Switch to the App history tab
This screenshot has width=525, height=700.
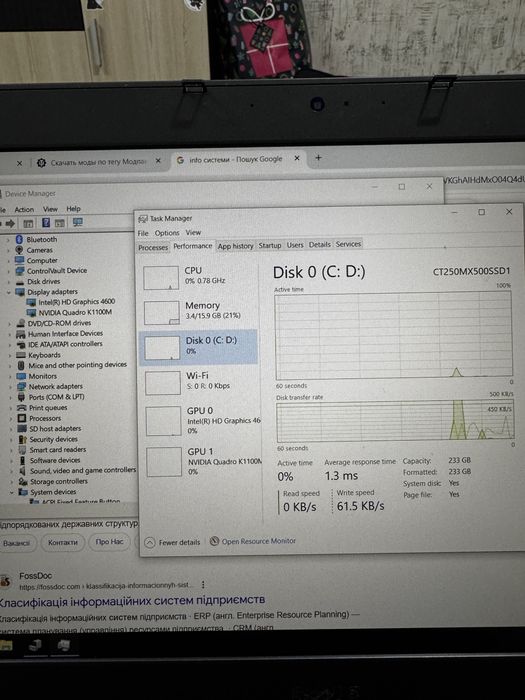[x=235, y=246]
